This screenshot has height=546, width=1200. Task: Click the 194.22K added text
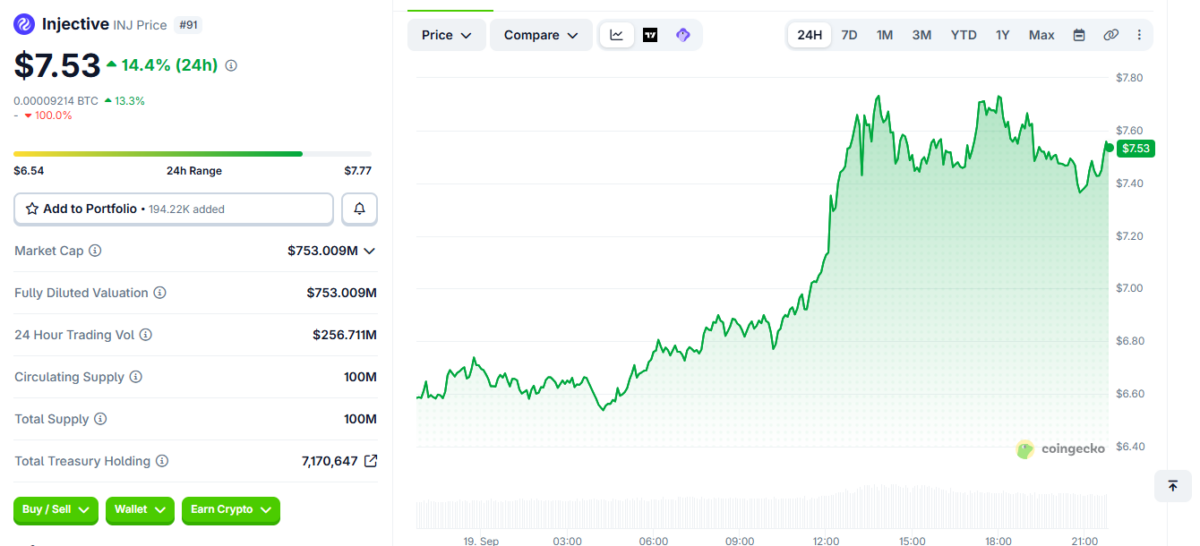pos(187,209)
